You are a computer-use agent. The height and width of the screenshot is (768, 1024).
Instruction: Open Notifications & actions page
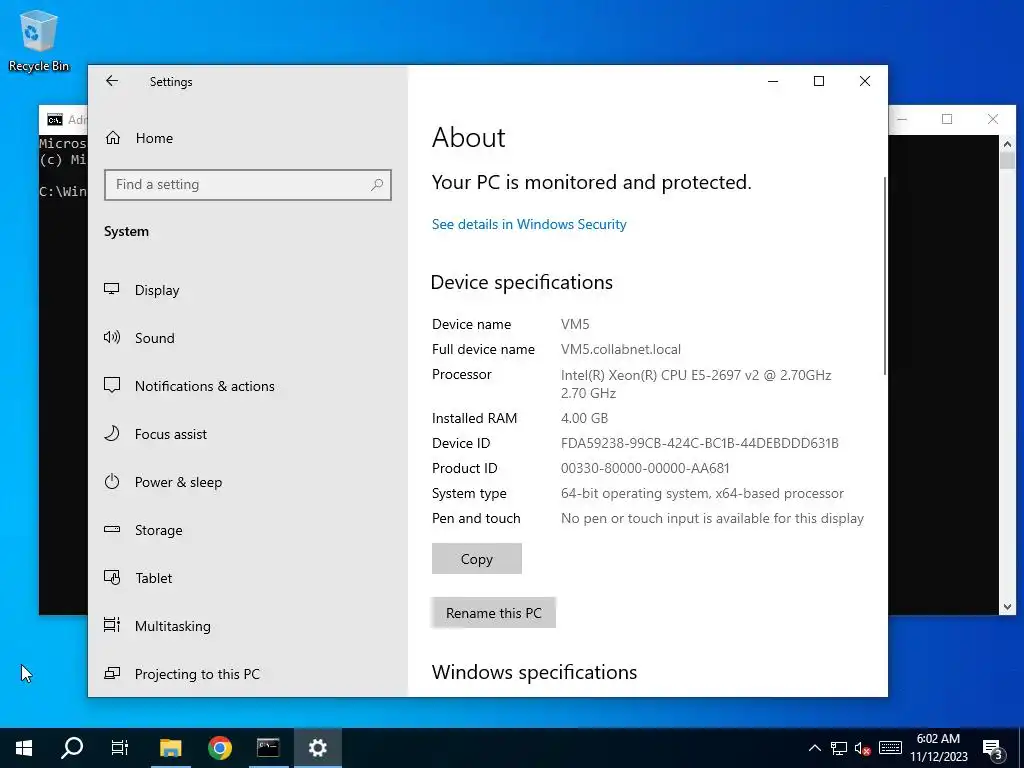click(x=204, y=386)
